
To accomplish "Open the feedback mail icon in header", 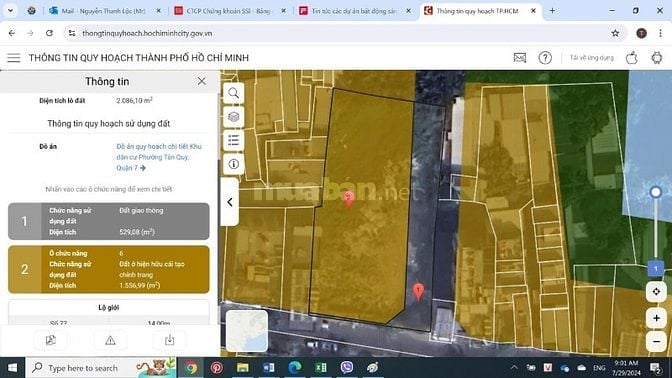I will coord(520,57).
